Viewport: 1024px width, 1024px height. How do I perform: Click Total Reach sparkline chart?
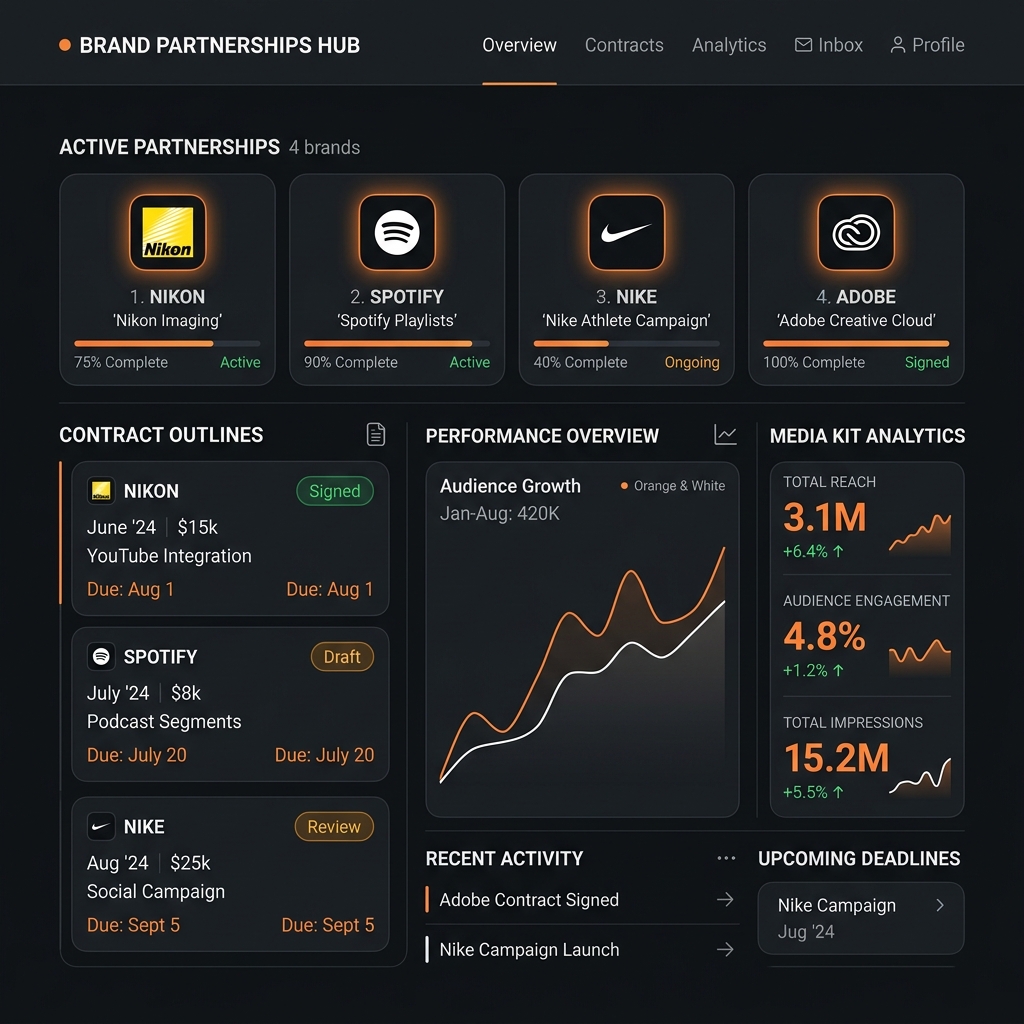tap(920, 534)
